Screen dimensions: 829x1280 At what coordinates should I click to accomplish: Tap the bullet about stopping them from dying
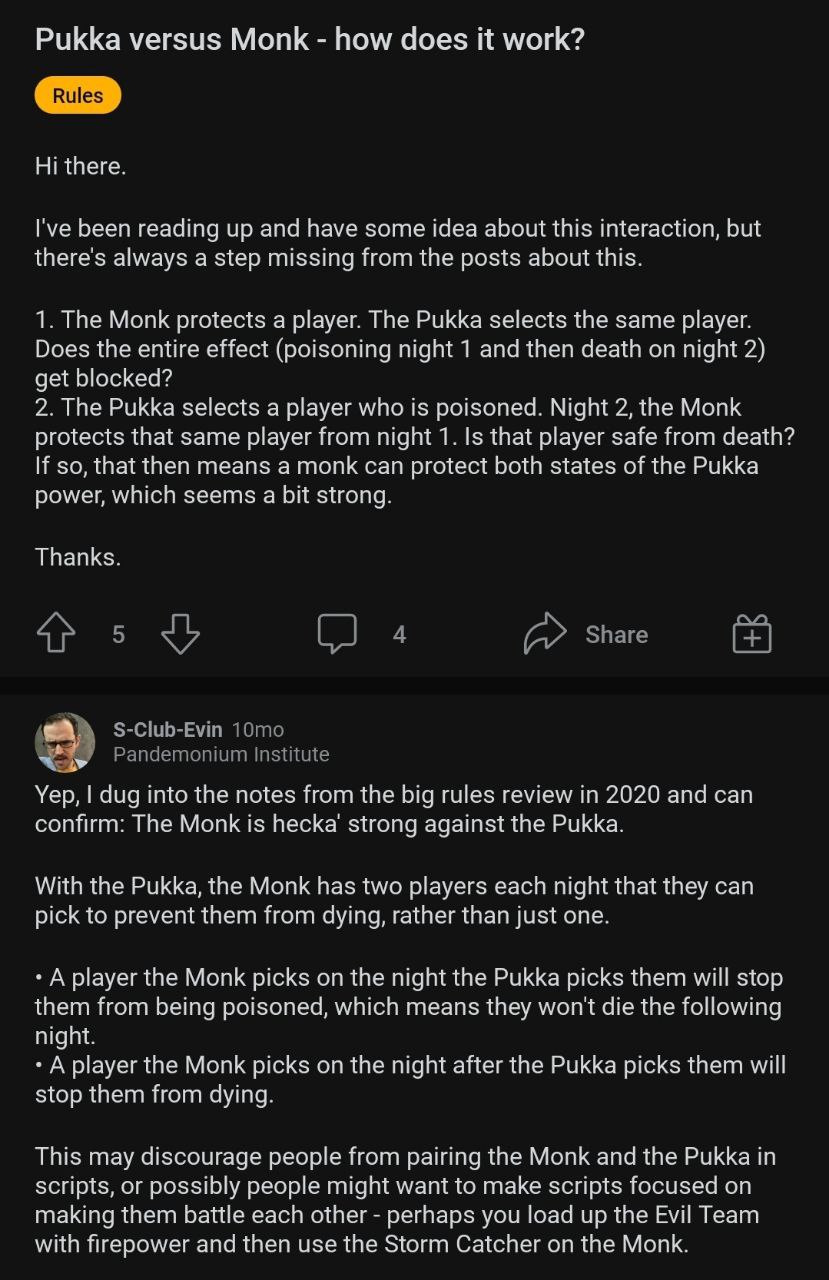pyautogui.click(x=410, y=1080)
